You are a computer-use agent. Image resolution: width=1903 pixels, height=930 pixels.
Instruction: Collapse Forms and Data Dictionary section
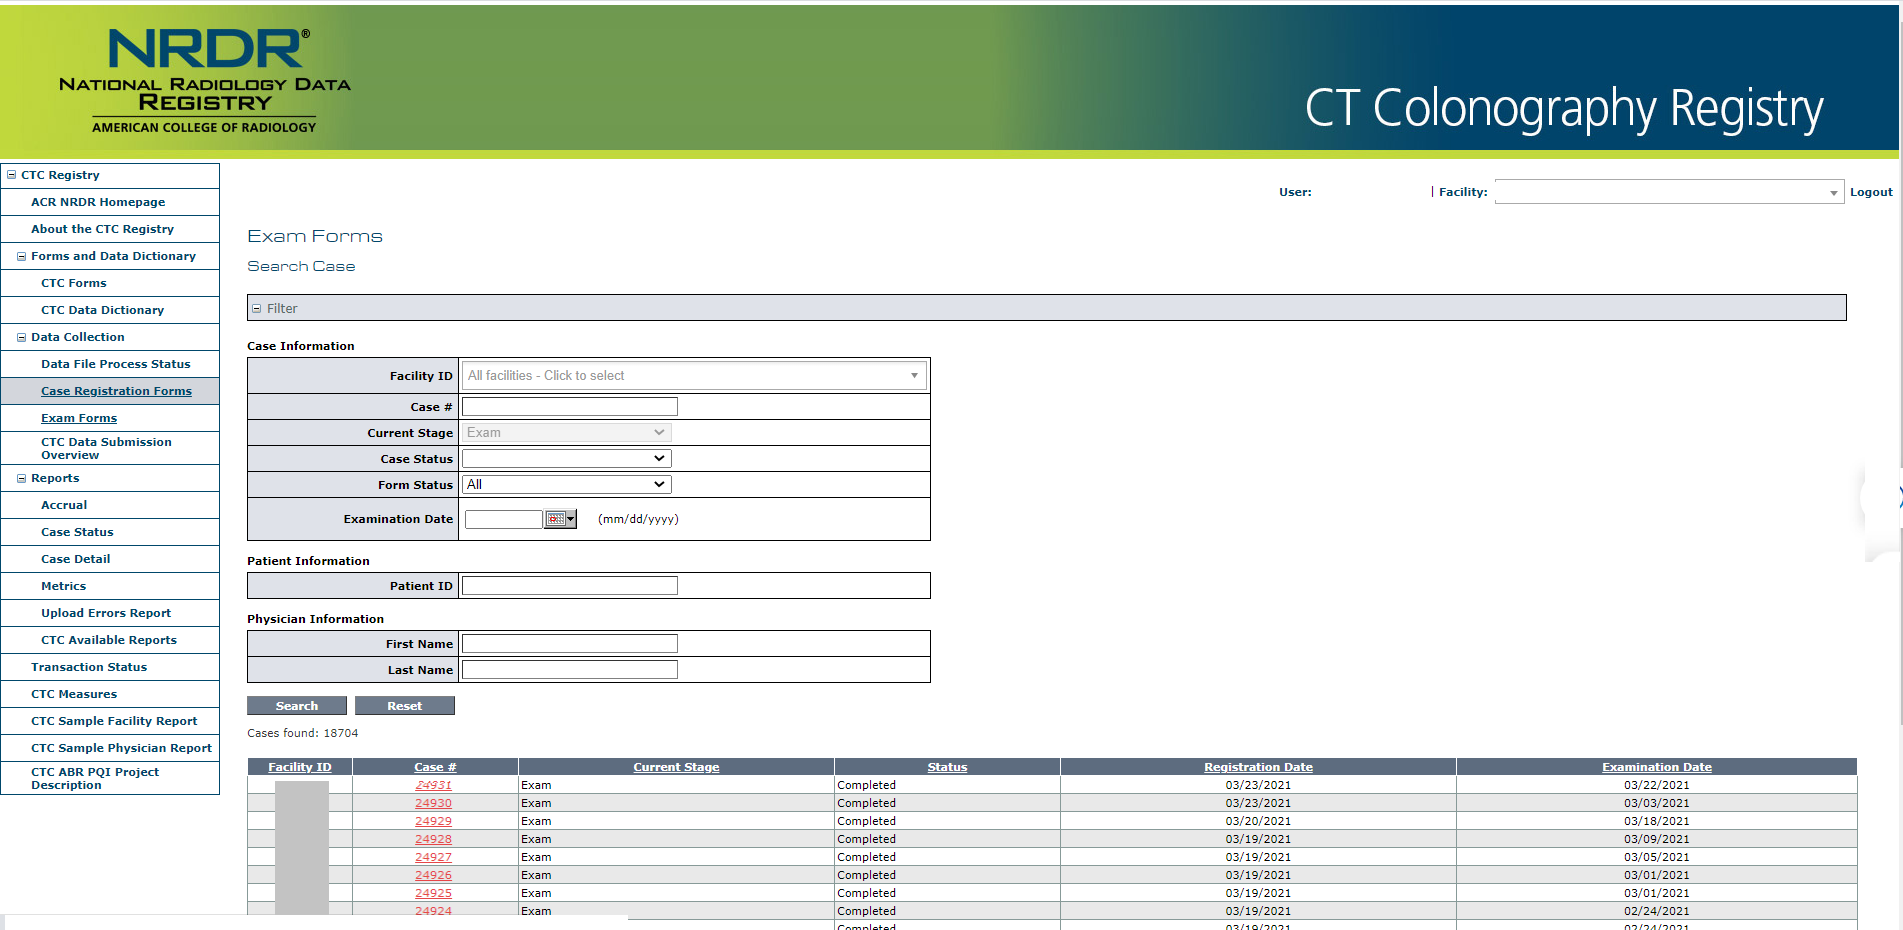[22, 256]
